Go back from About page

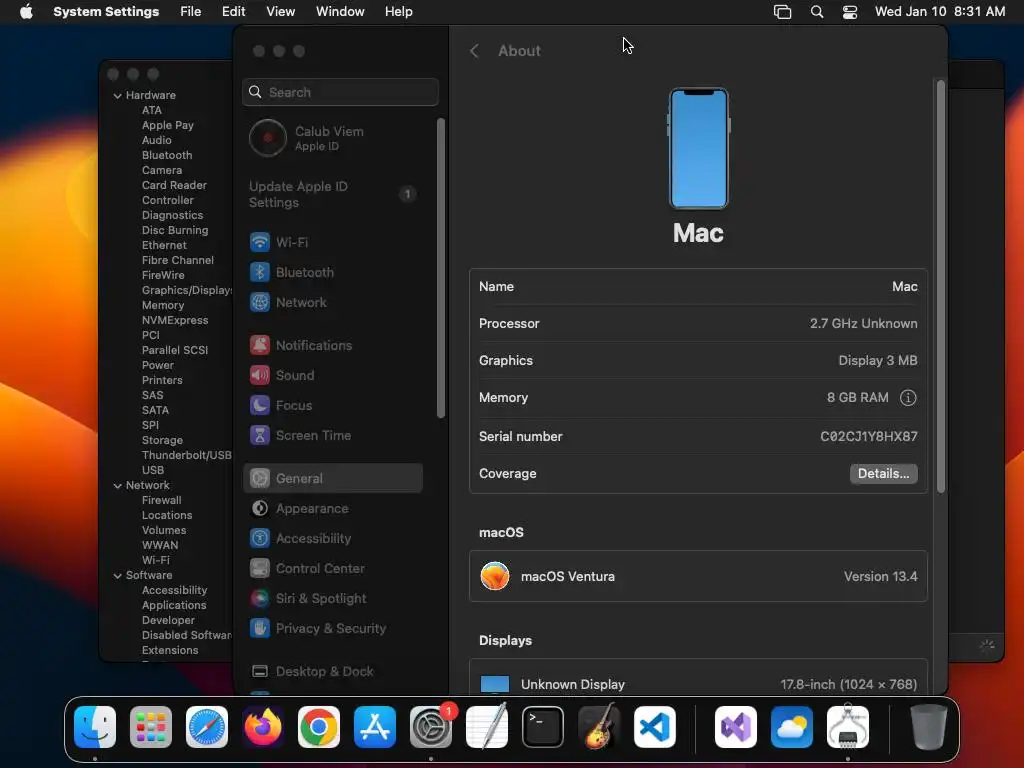[x=475, y=51]
